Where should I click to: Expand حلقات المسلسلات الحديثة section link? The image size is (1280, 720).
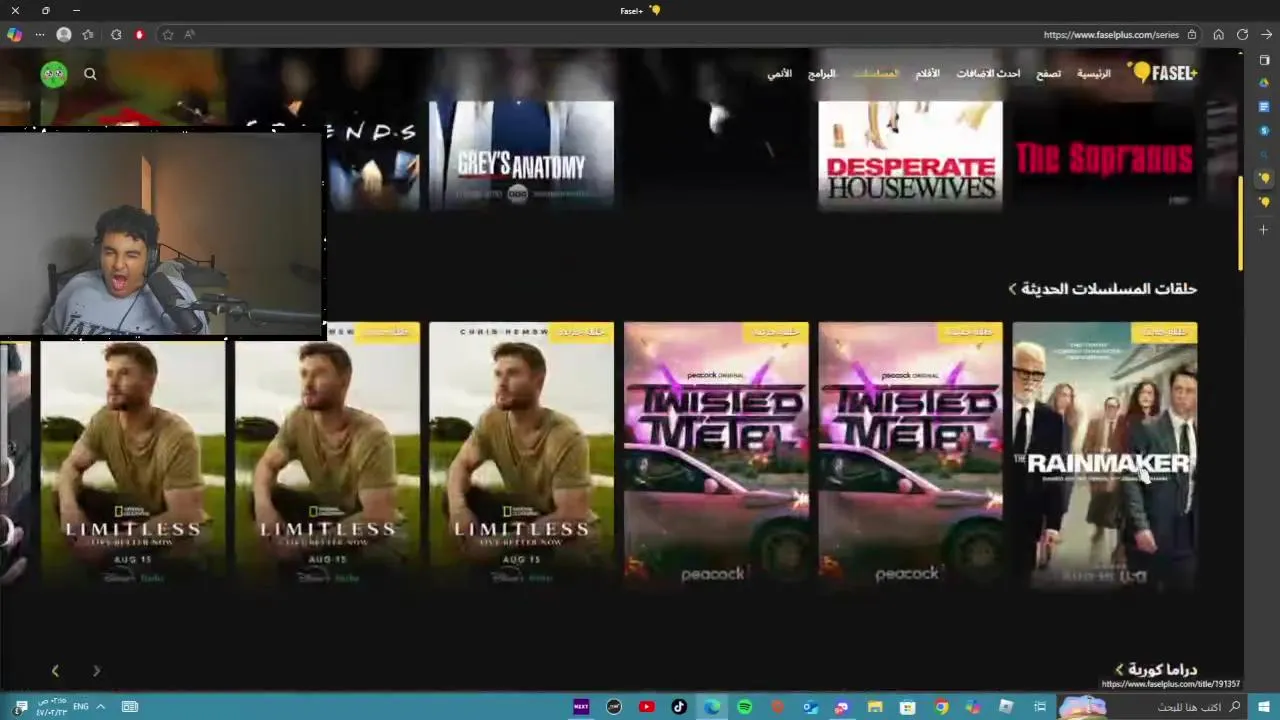(1102, 288)
